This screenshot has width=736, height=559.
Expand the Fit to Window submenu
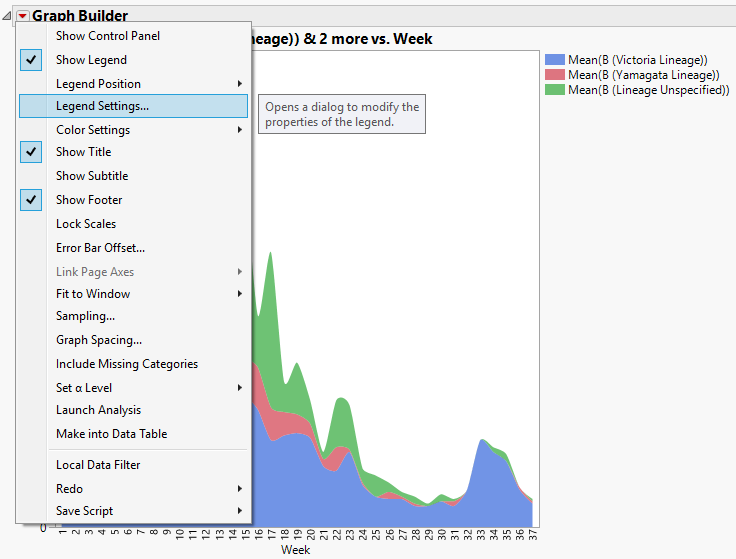133,294
